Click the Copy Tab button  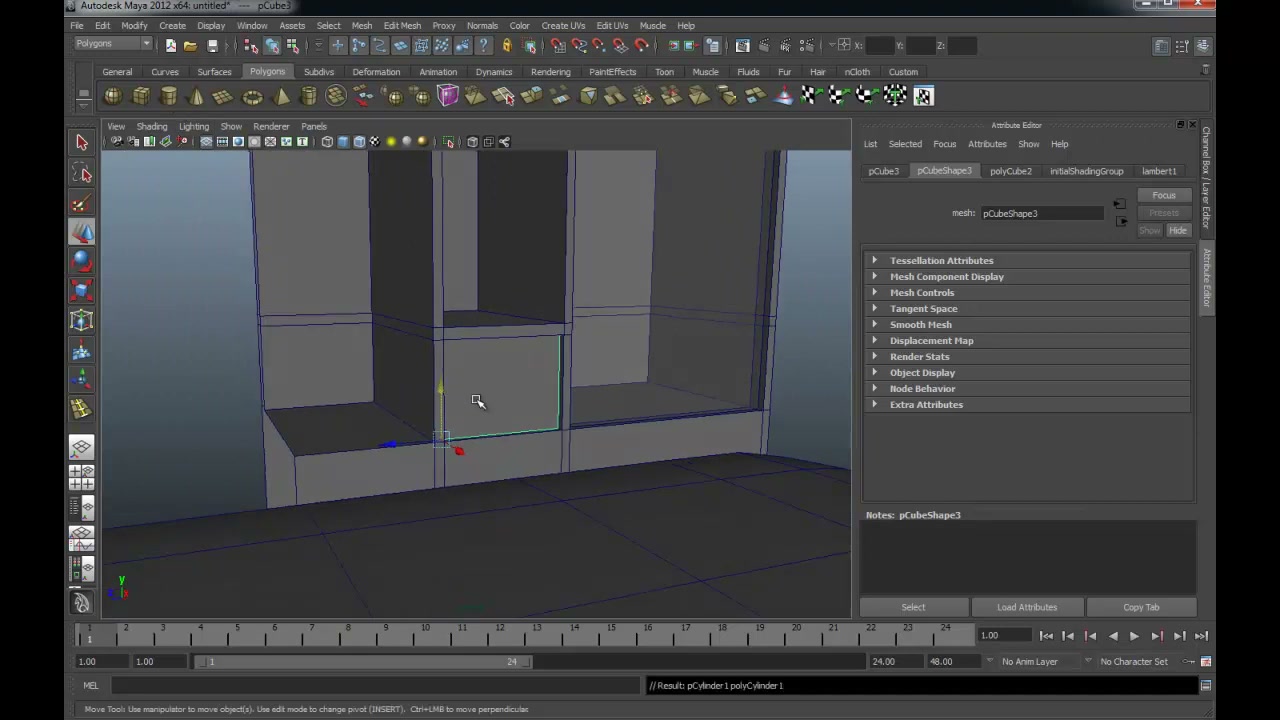[x=1141, y=607]
